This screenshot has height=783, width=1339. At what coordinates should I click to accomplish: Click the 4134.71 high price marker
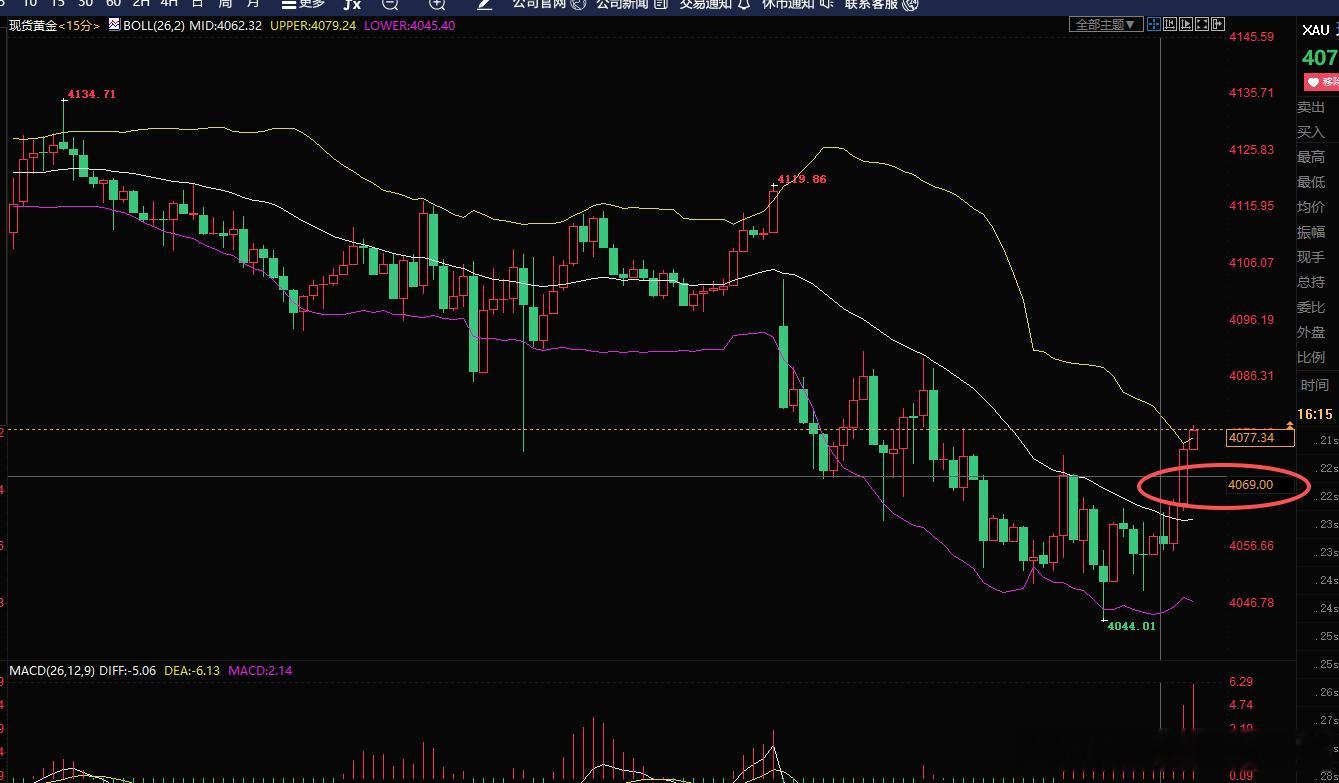pyautogui.click(x=91, y=94)
